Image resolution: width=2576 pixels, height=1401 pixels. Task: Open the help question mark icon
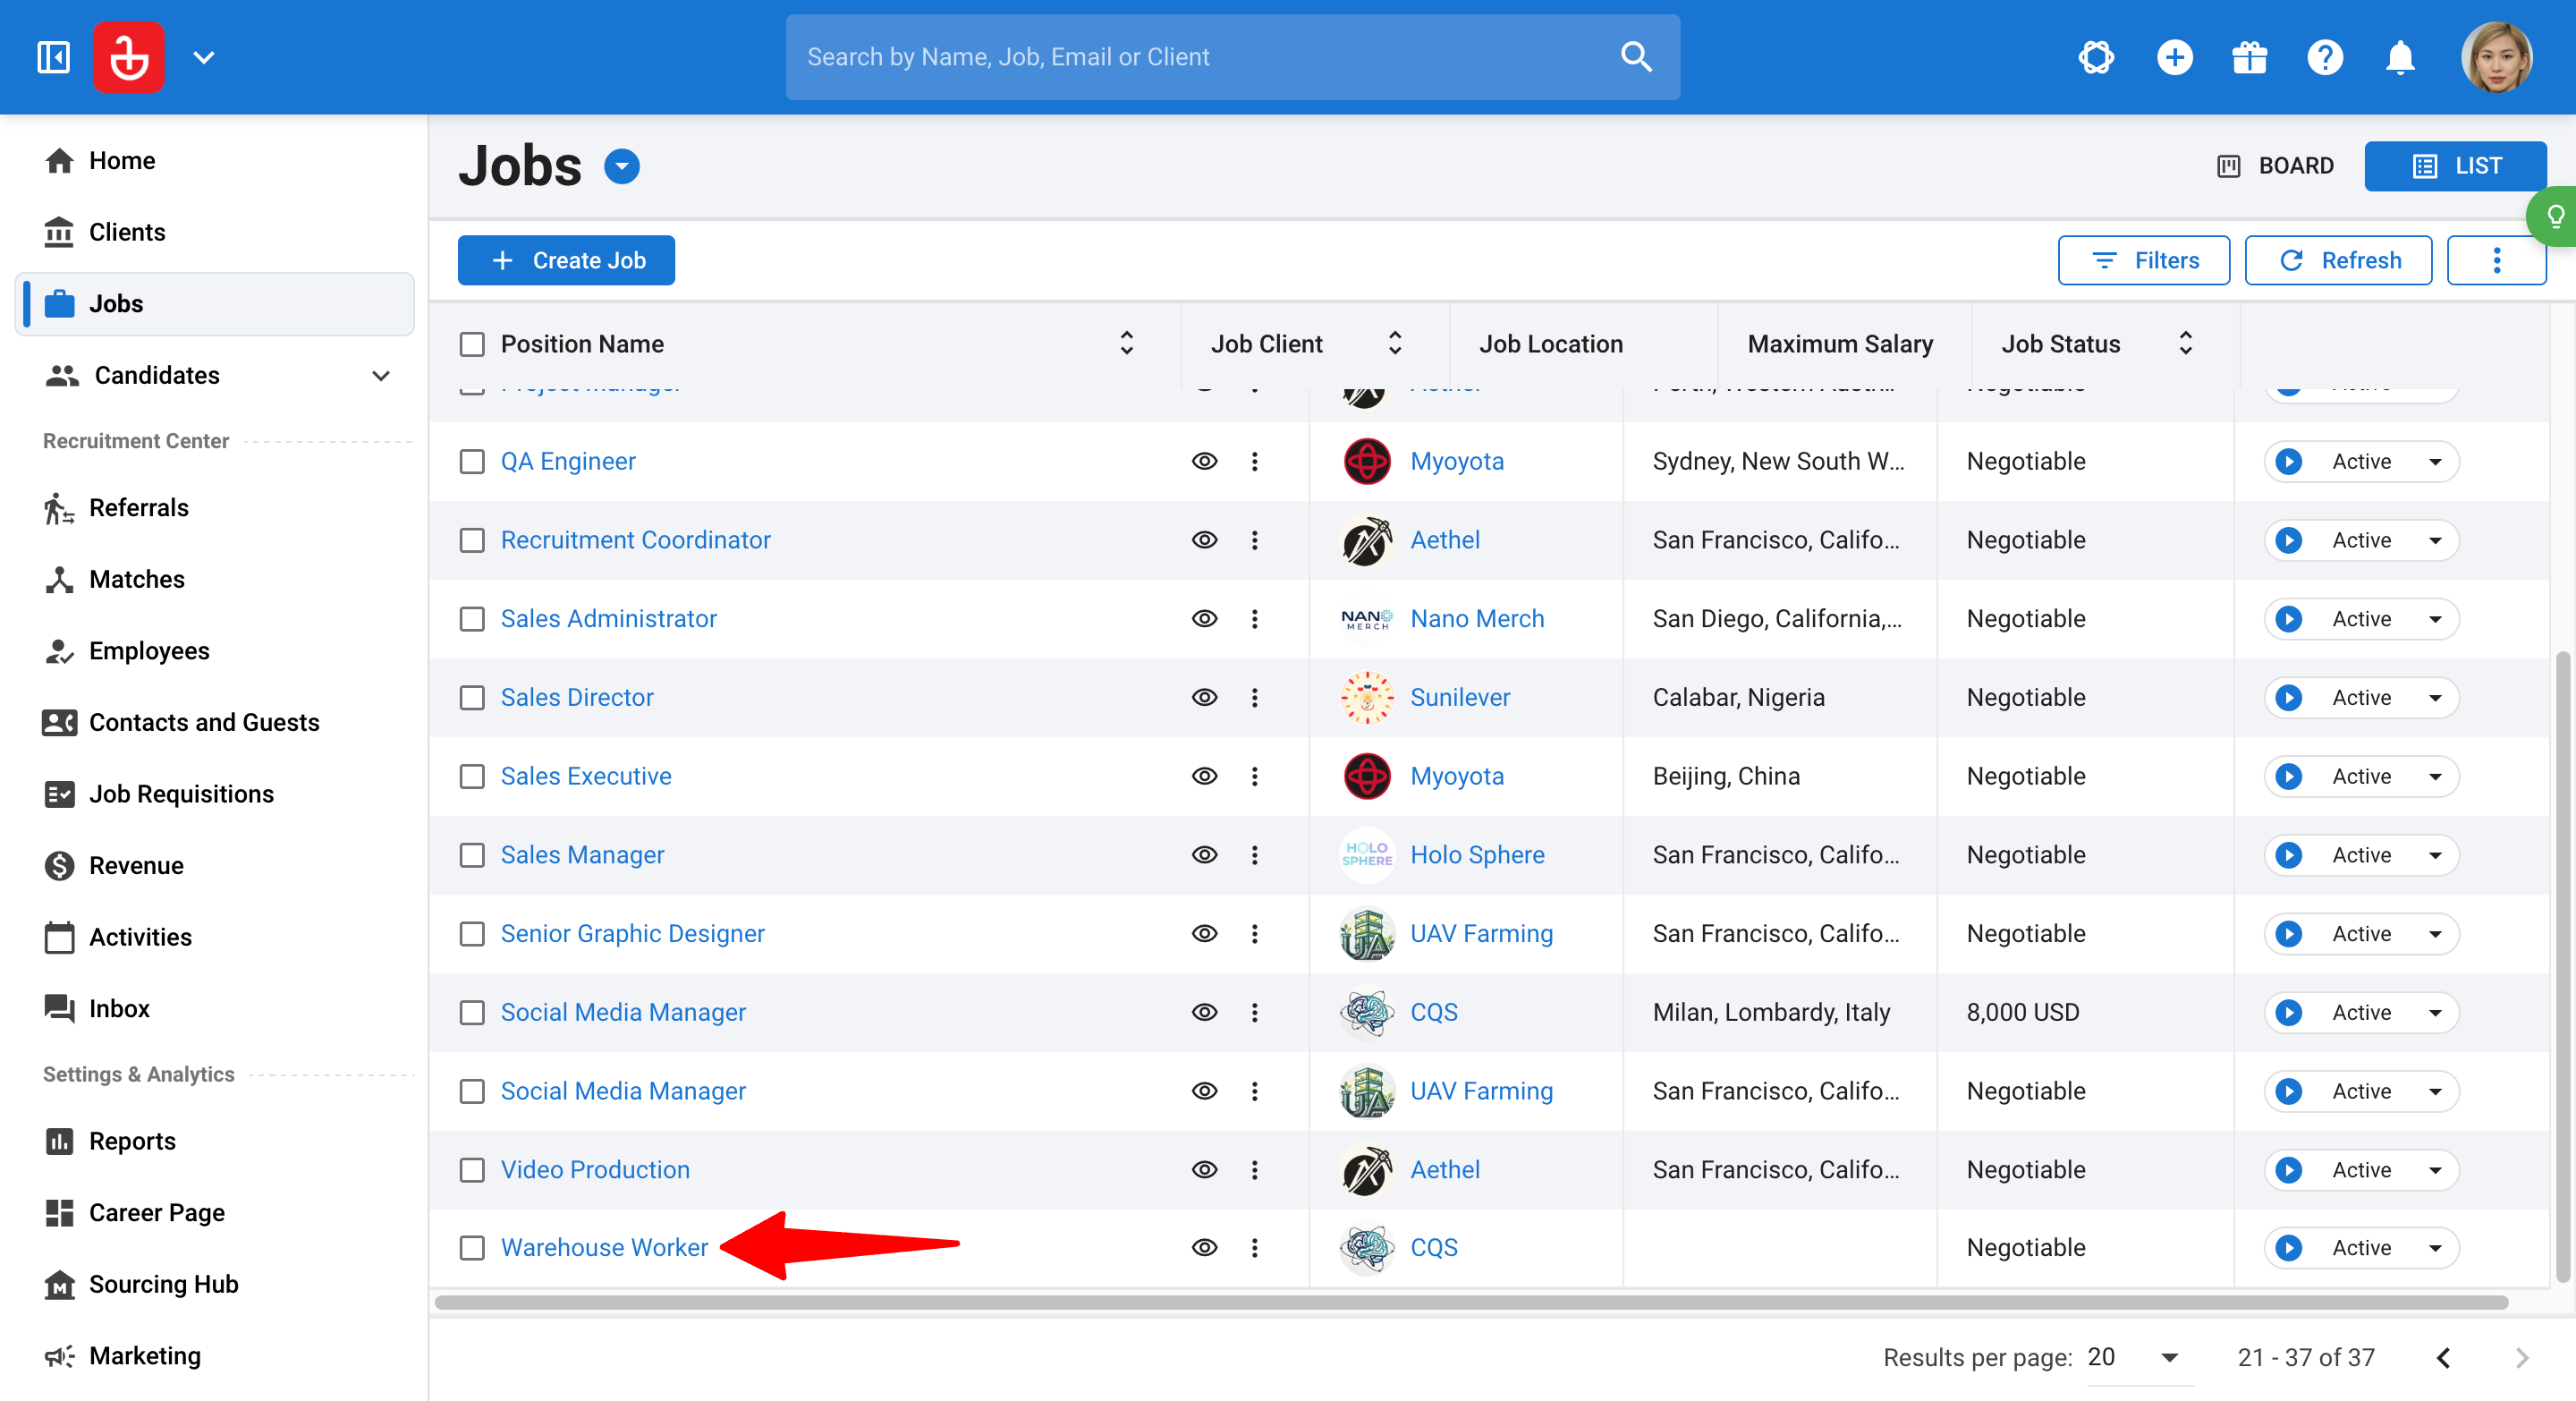tap(2325, 57)
